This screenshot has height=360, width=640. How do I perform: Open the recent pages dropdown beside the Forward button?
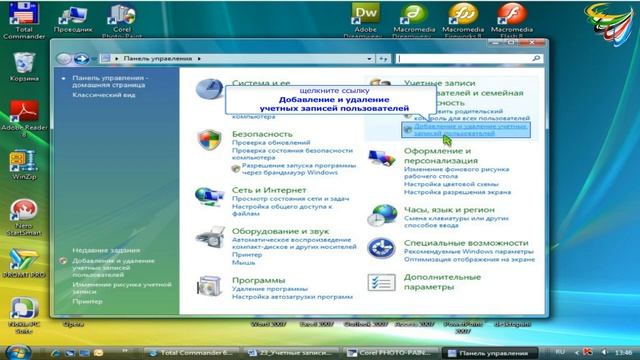pyautogui.click(x=94, y=59)
